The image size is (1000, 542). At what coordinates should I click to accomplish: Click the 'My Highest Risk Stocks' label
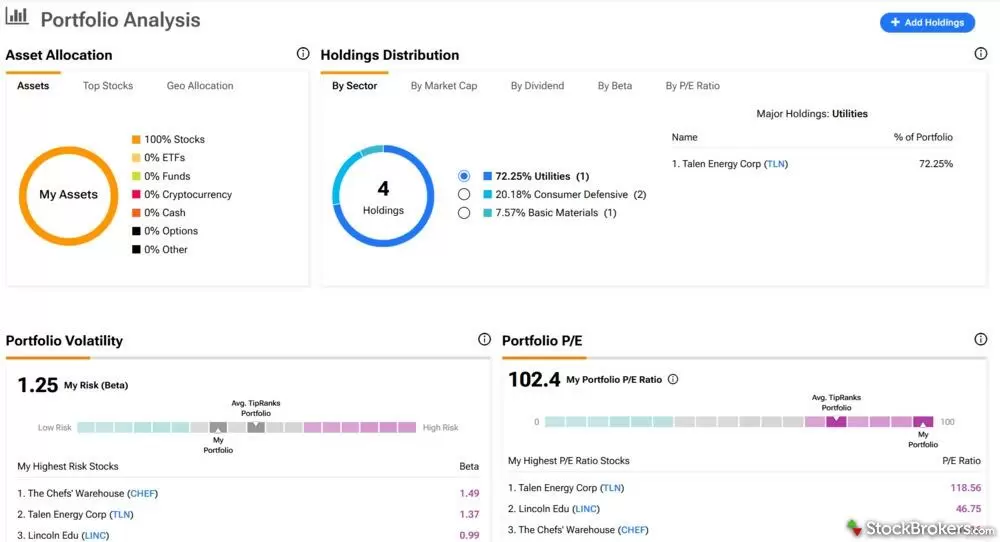68,467
